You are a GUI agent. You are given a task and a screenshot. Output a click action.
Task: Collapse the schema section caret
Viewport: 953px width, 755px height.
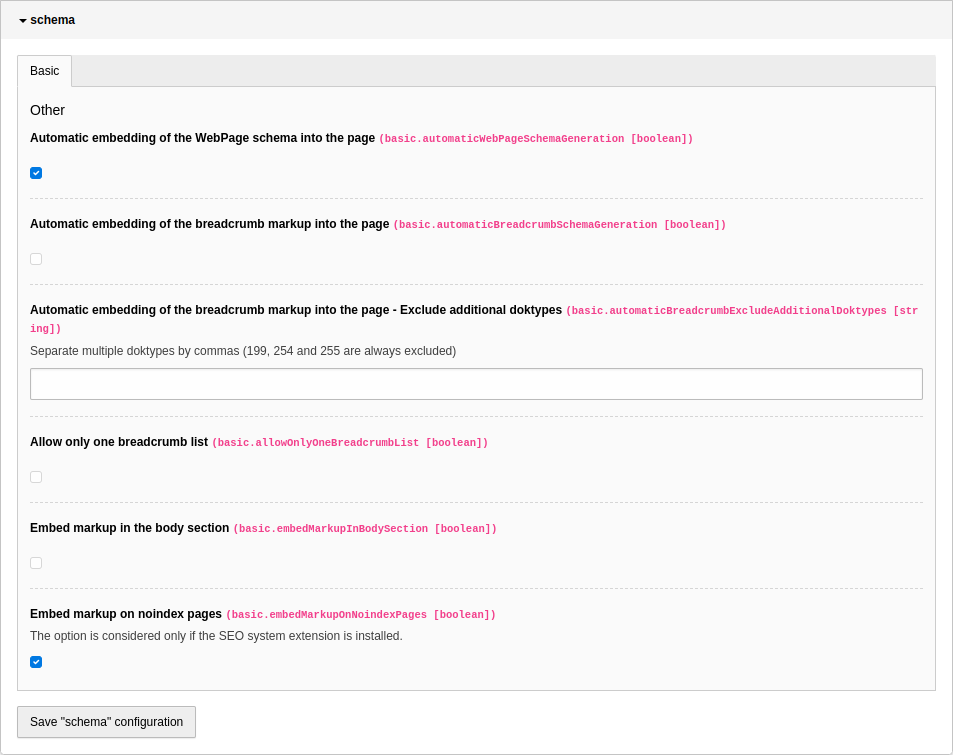23,21
